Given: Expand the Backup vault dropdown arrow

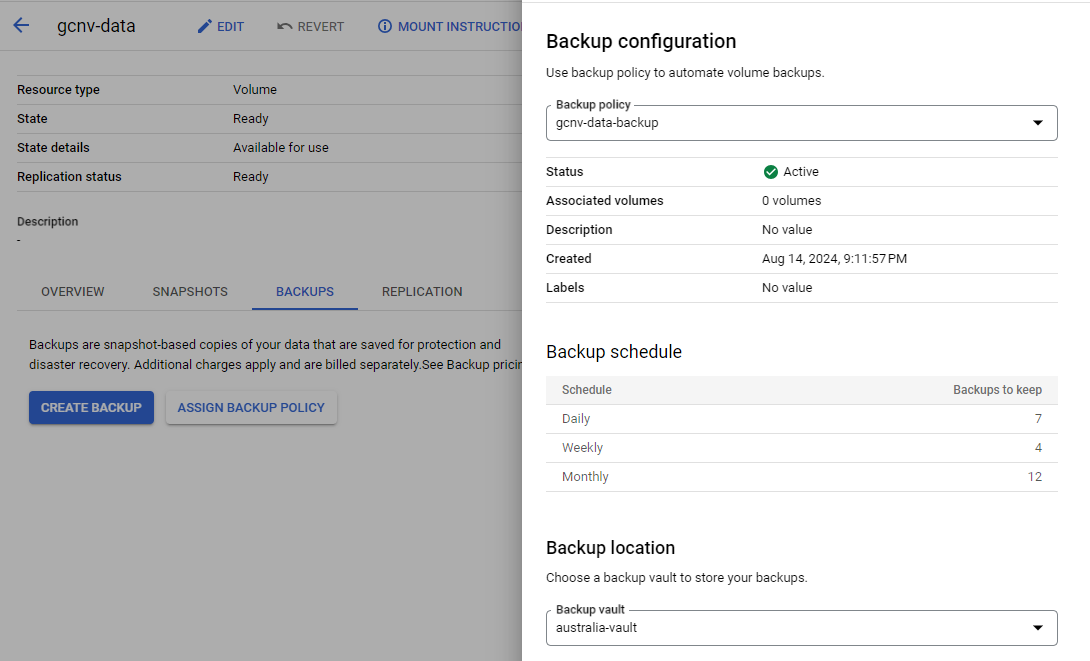Looking at the screenshot, I should [x=1037, y=628].
